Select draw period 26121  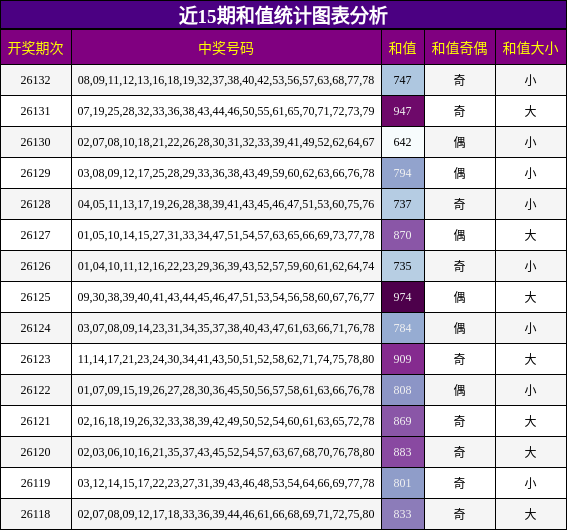(35, 421)
